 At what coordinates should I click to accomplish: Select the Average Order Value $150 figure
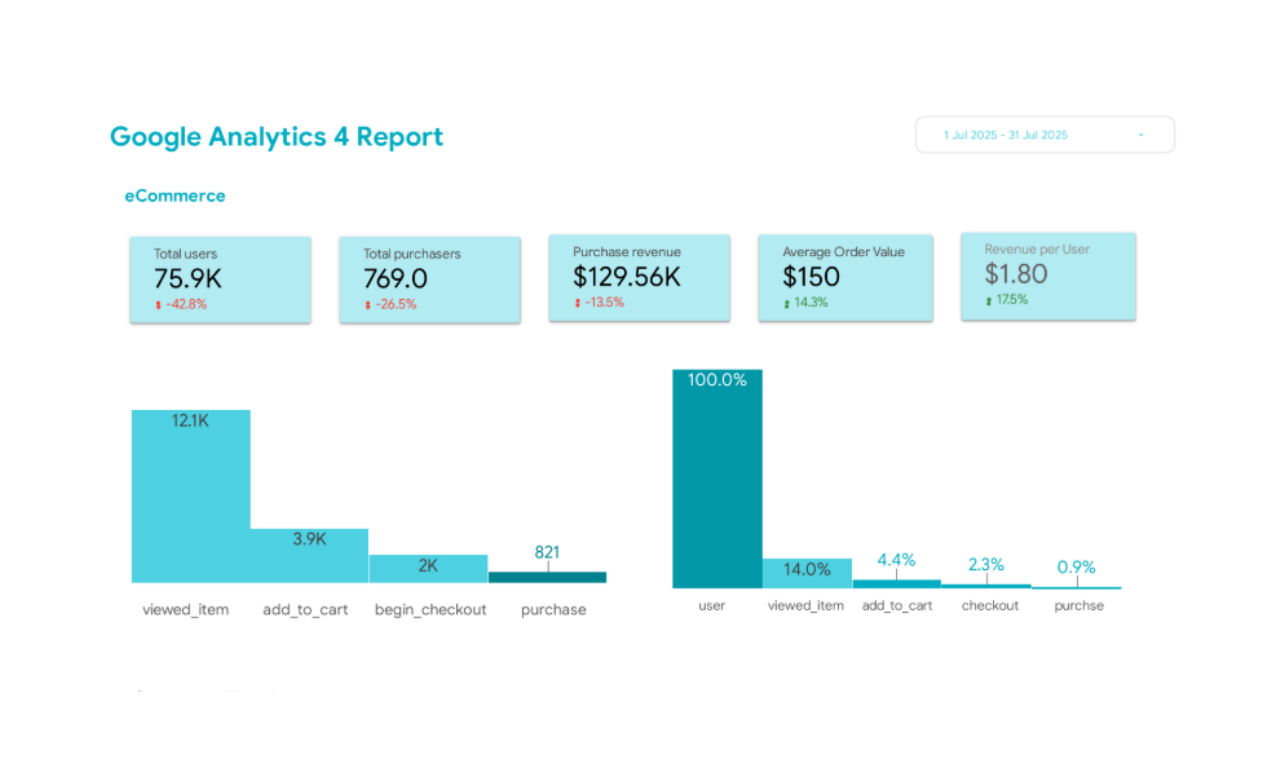coord(811,277)
